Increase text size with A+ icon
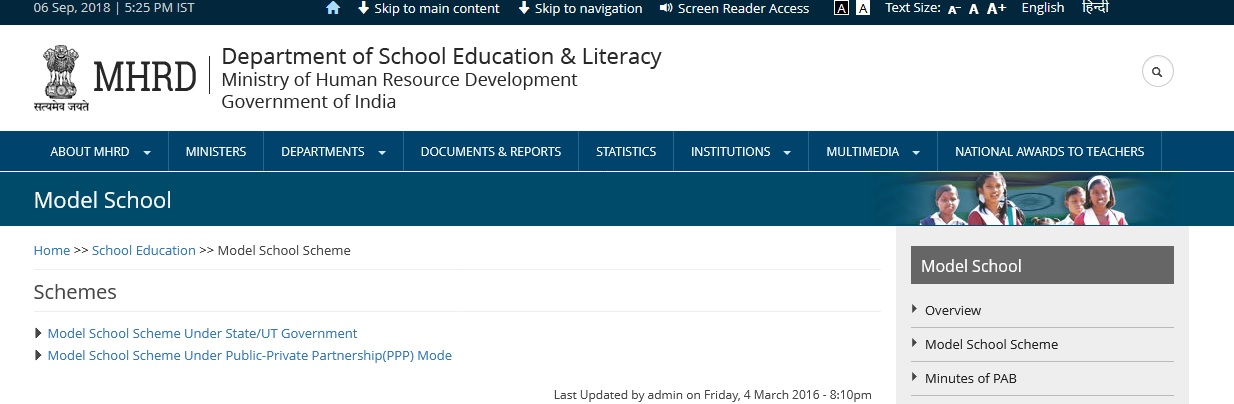This screenshot has height=404, width=1234. pos(996,9)
